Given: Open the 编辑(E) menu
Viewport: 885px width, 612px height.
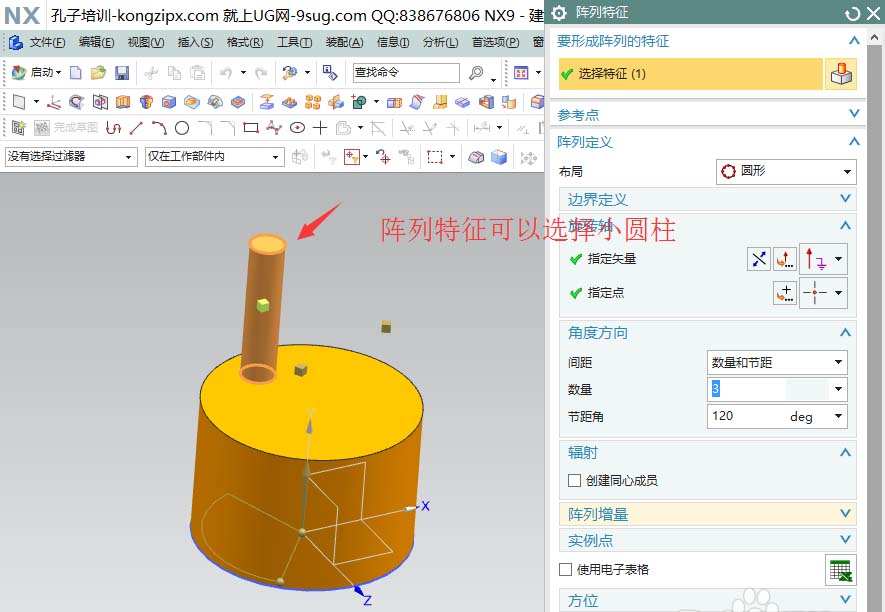Looking at the screenshot, I should tap(97, 42).
